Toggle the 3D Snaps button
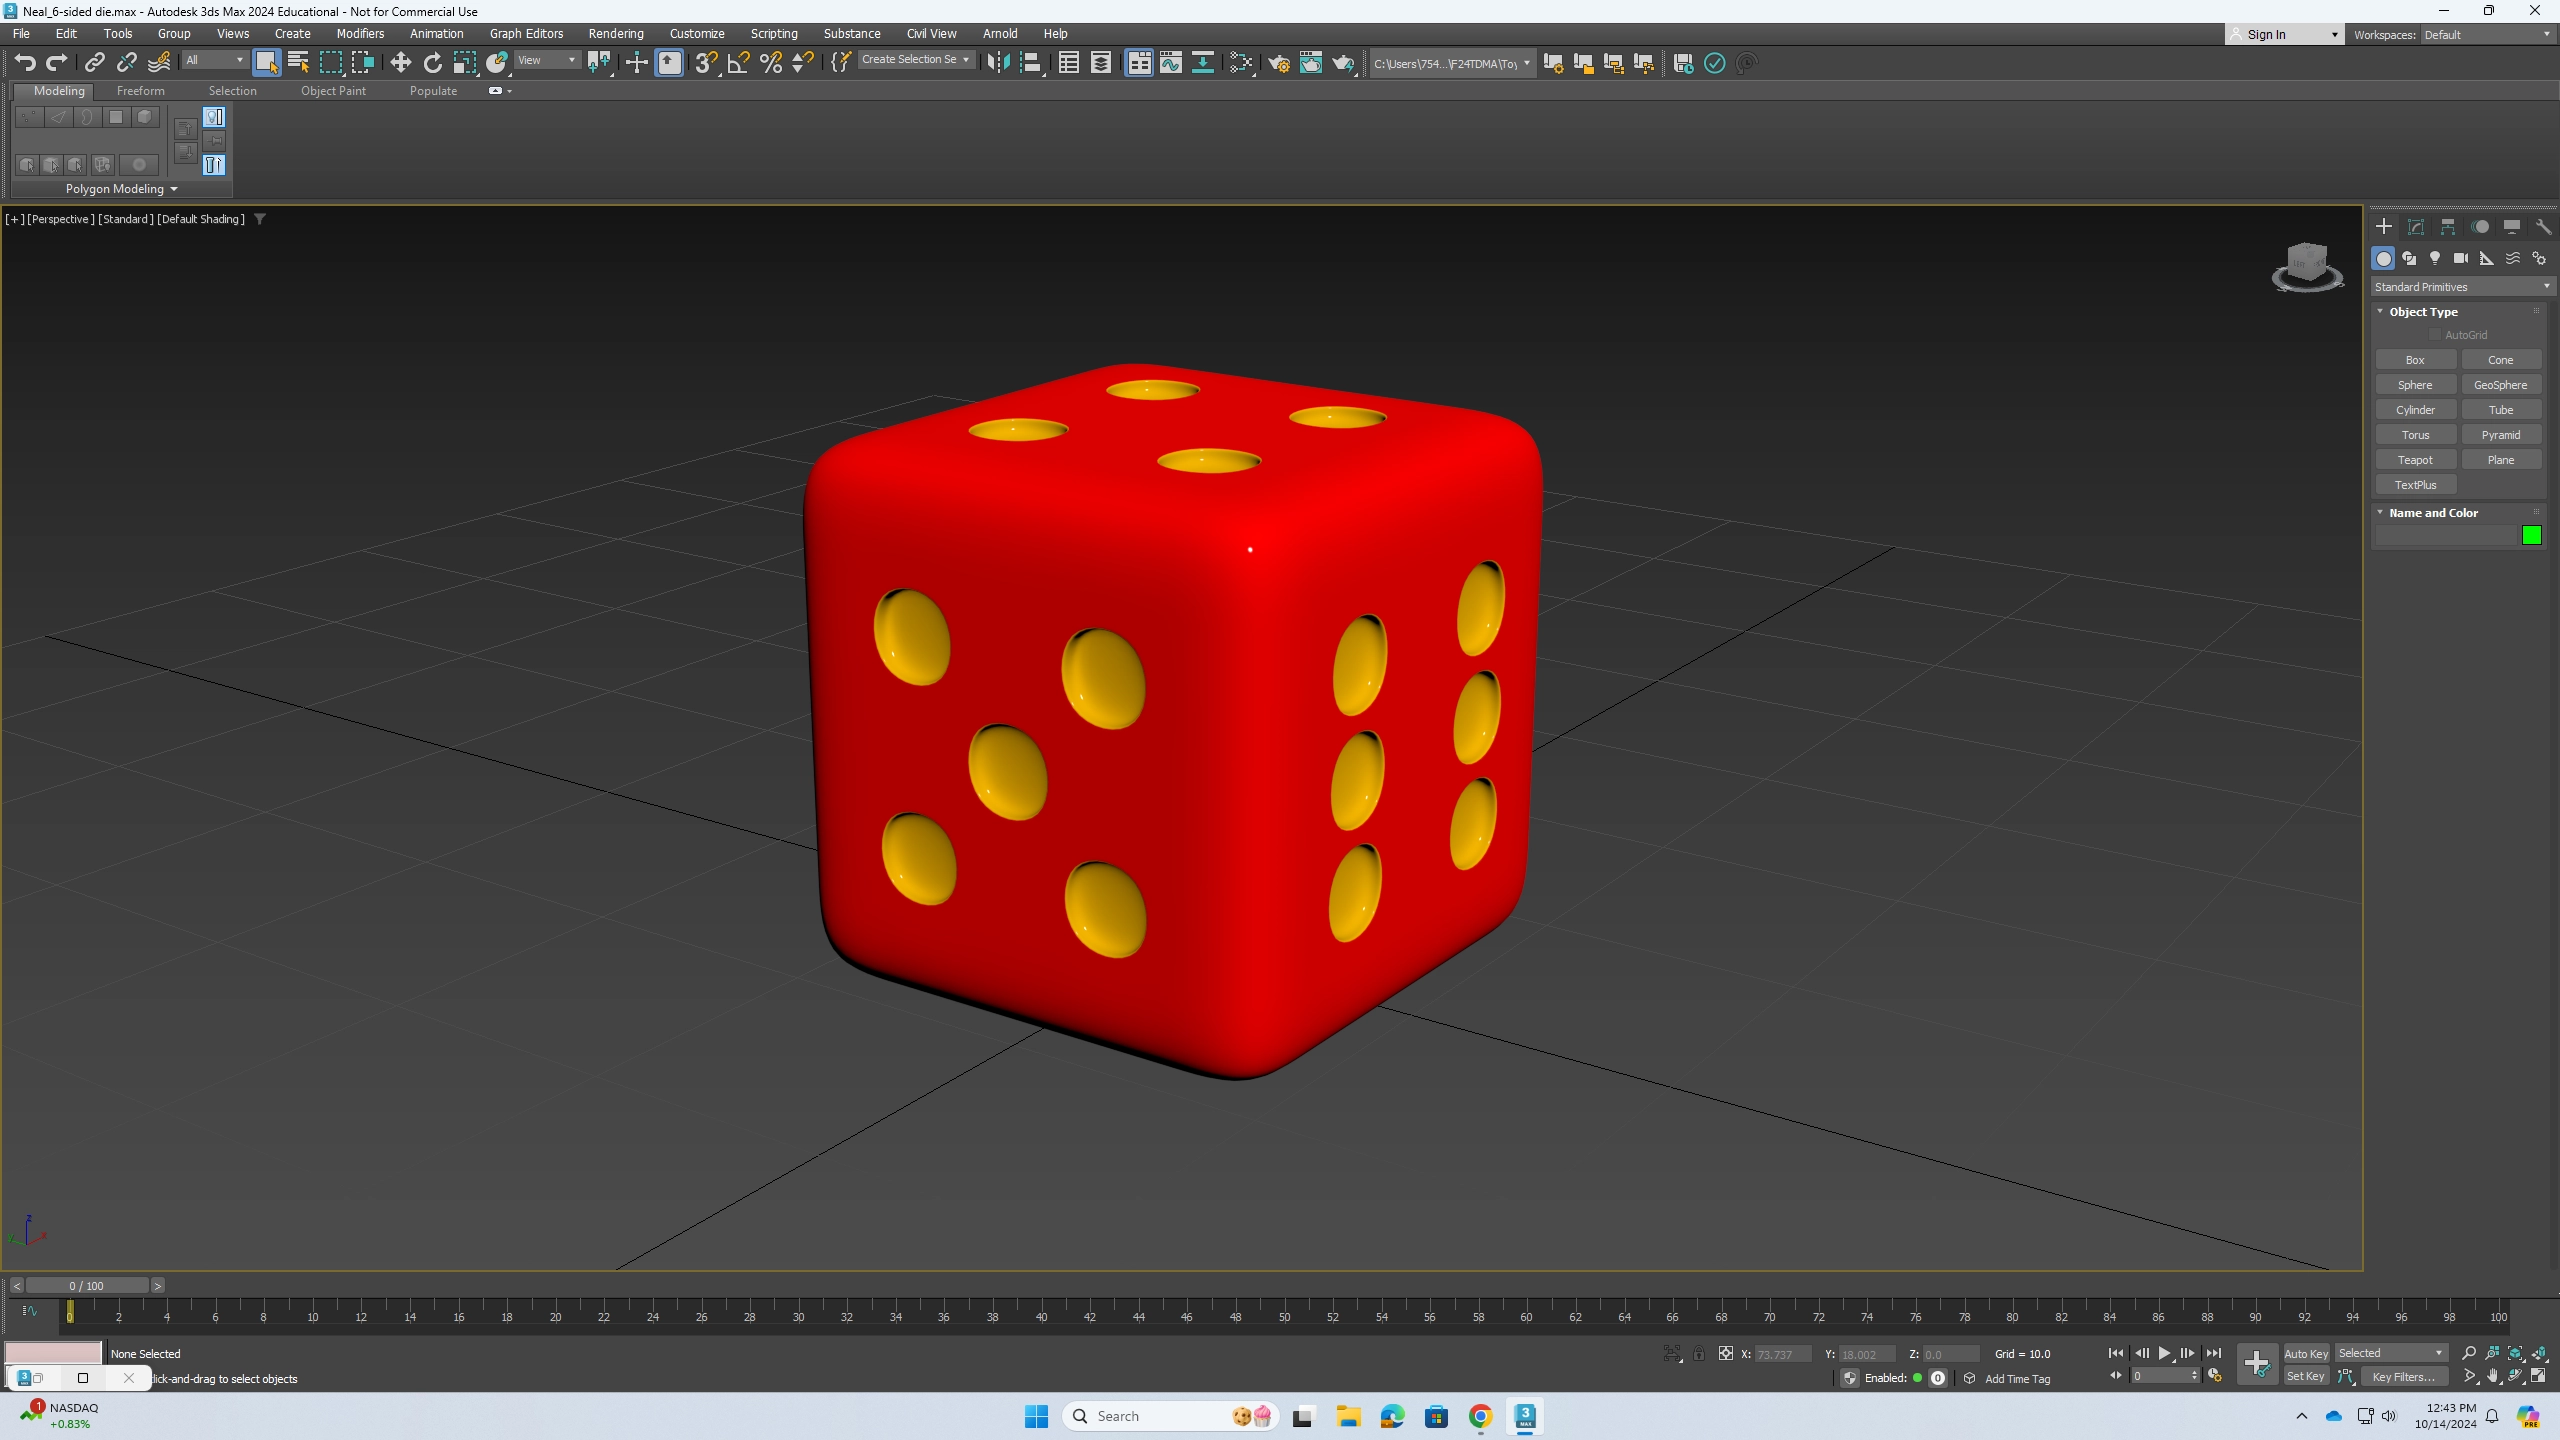Screen dimensions: 2560x1440 [705, 63]
